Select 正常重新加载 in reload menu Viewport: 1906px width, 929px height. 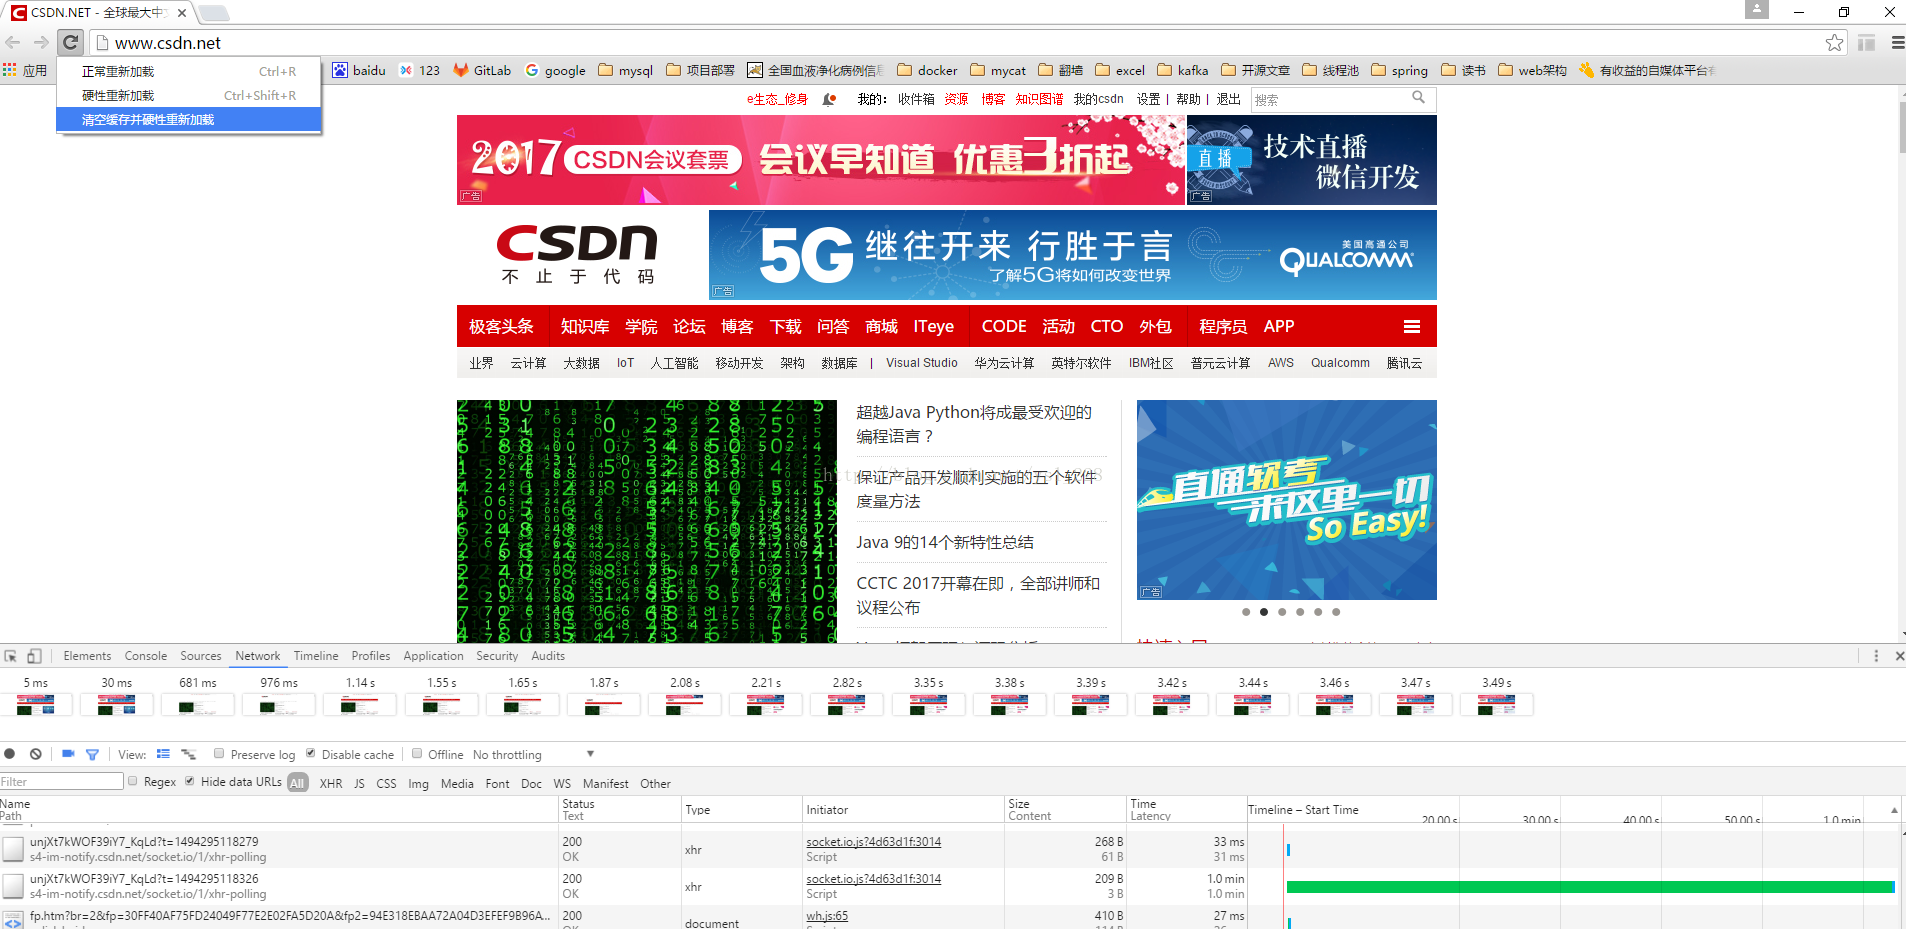click(x=189, y=72)
